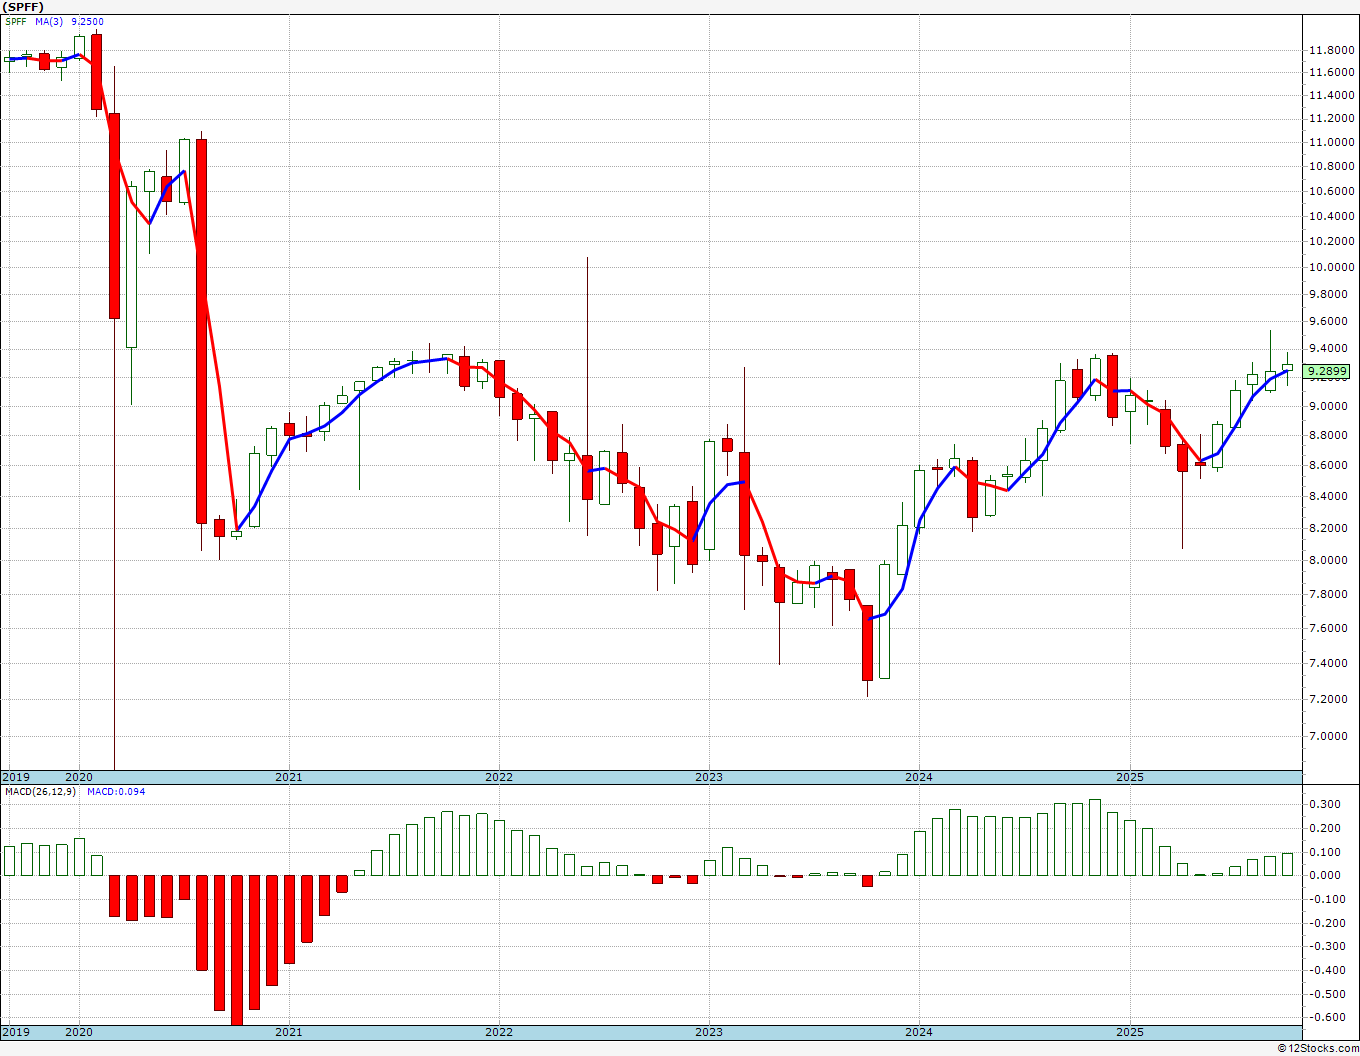Select 2021 on the price chart time axis

(288, 777)
